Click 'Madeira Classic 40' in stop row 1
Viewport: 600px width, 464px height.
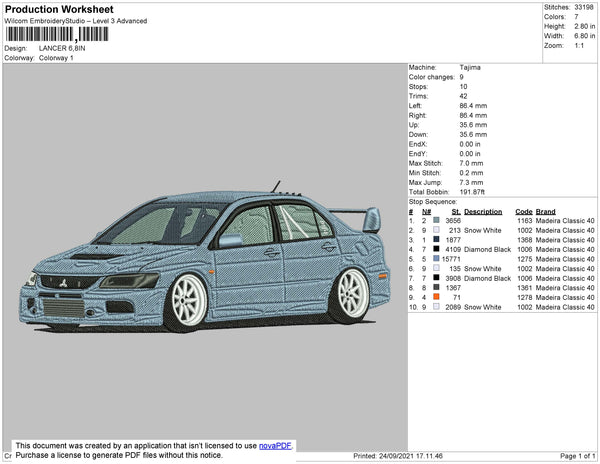tap(565, 221)
